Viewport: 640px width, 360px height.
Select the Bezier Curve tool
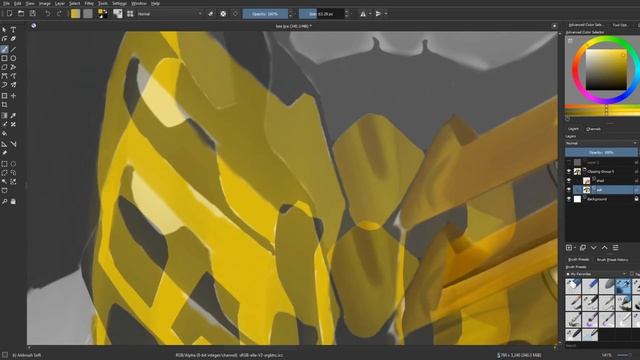coord(4,76)
